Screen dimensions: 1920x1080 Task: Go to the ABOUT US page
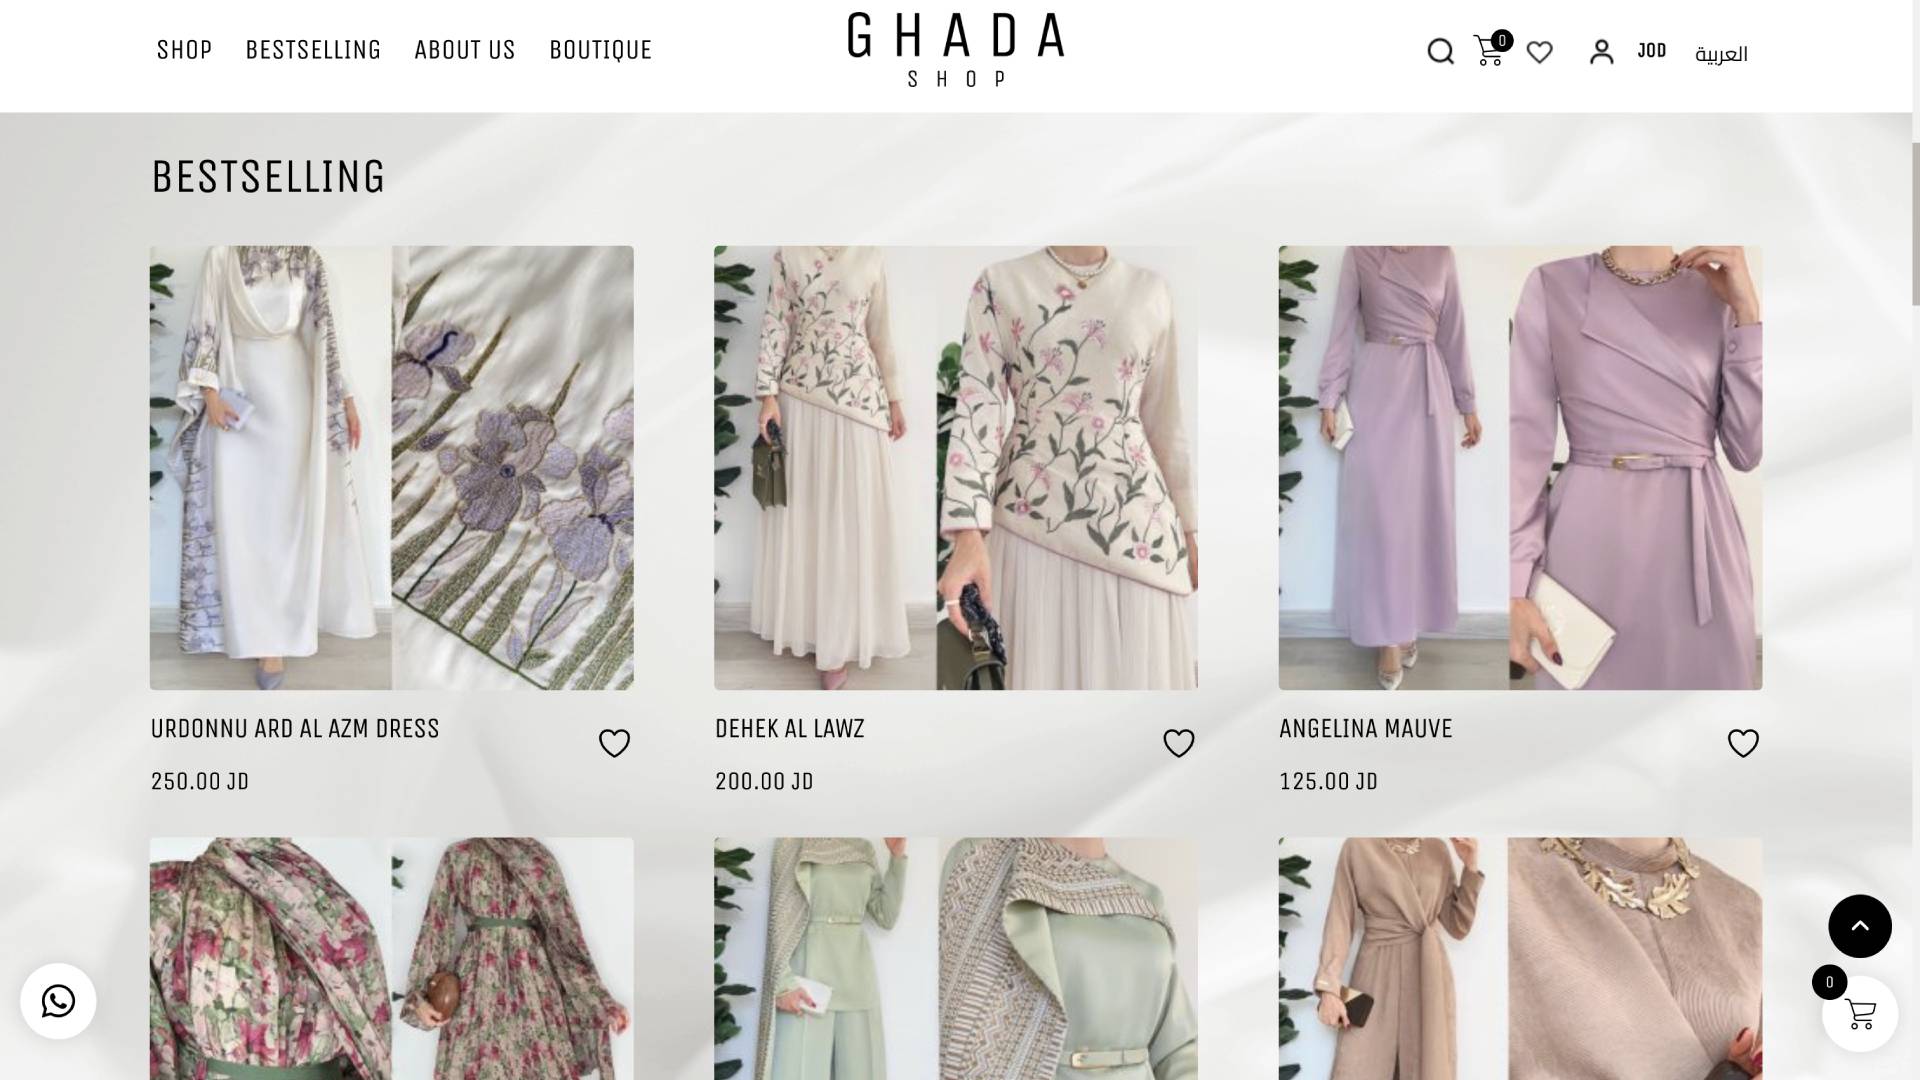(465, 50)
